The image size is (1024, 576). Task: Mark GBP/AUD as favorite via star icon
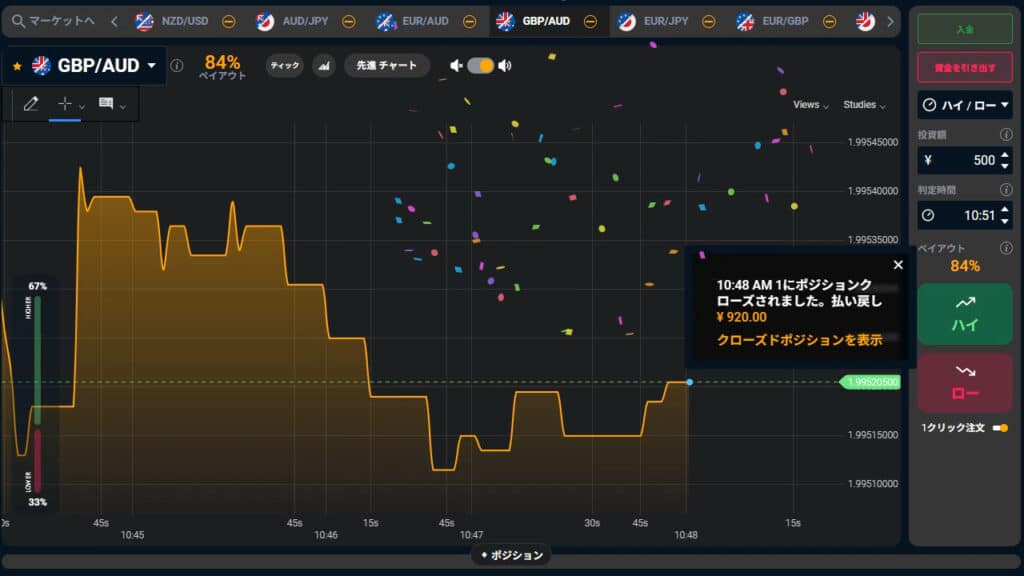tap(15, 64)
